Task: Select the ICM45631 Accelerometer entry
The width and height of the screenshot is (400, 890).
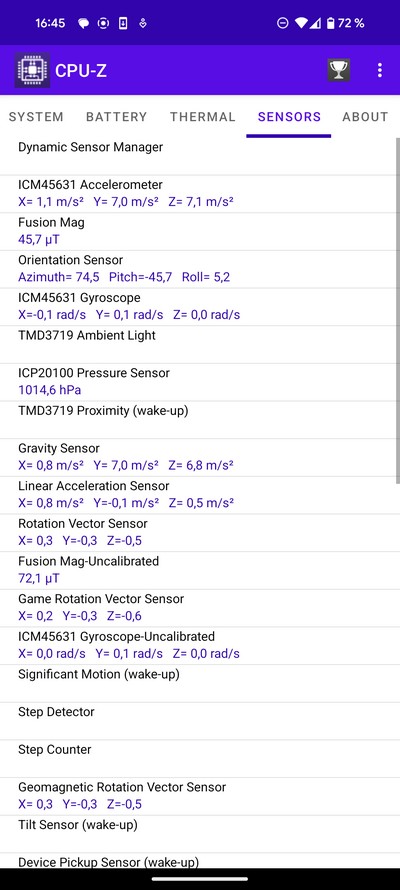Action: tap(197, 194)
